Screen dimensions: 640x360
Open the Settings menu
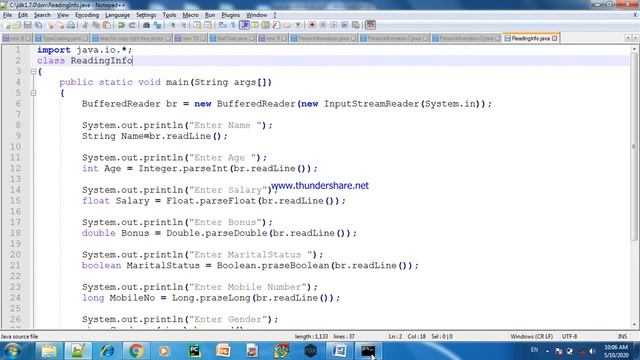click(146, 15)
